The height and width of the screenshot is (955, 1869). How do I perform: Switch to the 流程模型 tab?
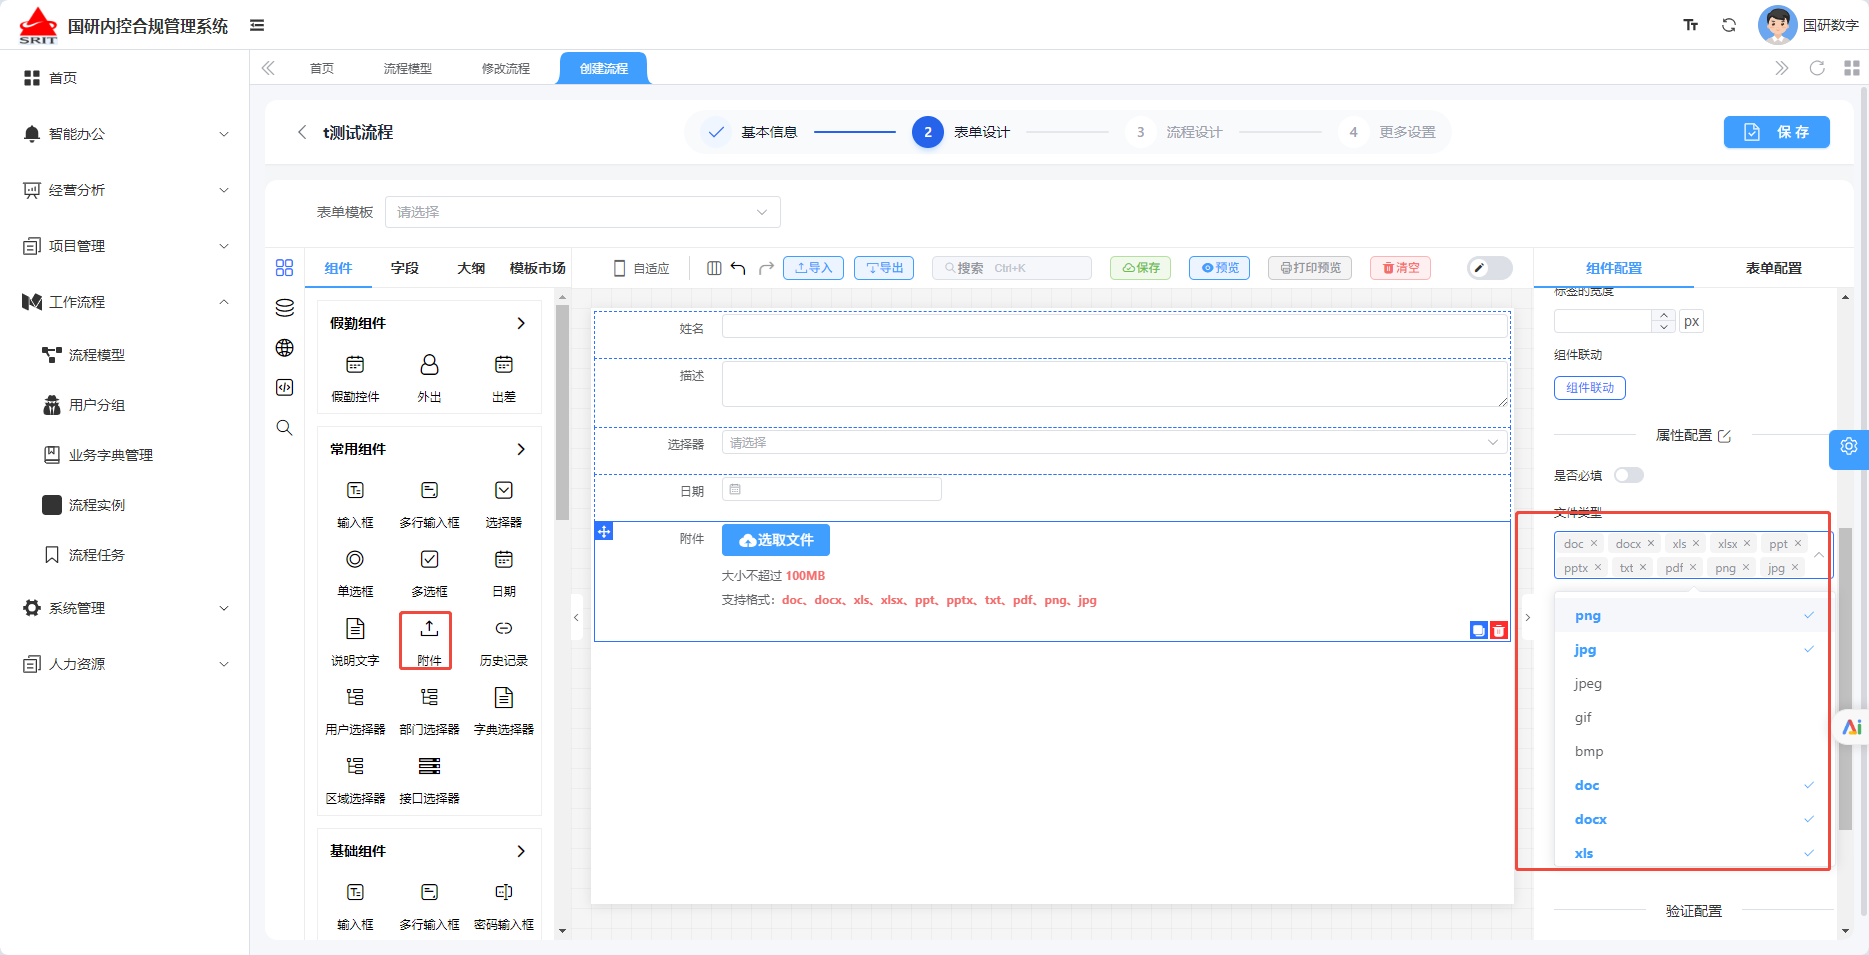click(408, 68)
